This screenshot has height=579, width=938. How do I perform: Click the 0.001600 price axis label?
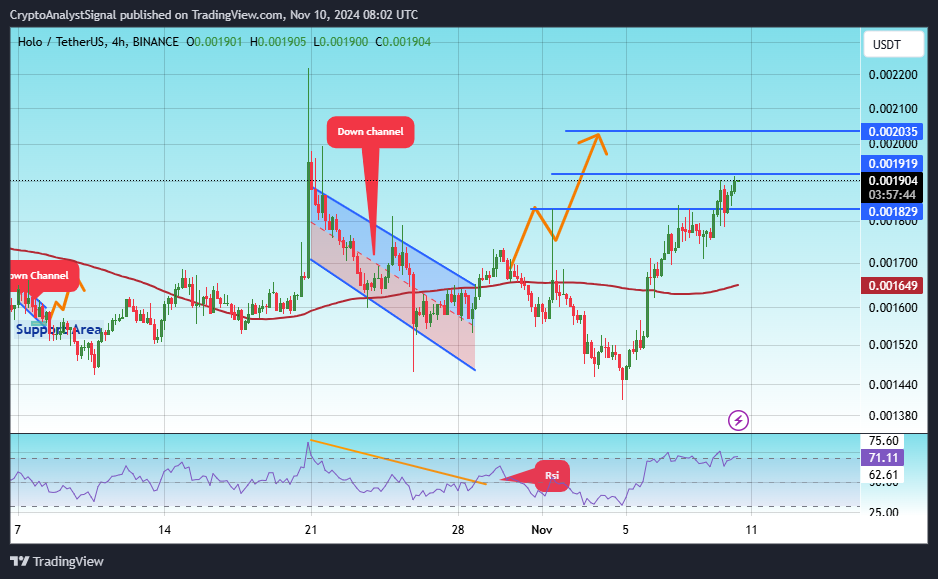pos(893,307)
